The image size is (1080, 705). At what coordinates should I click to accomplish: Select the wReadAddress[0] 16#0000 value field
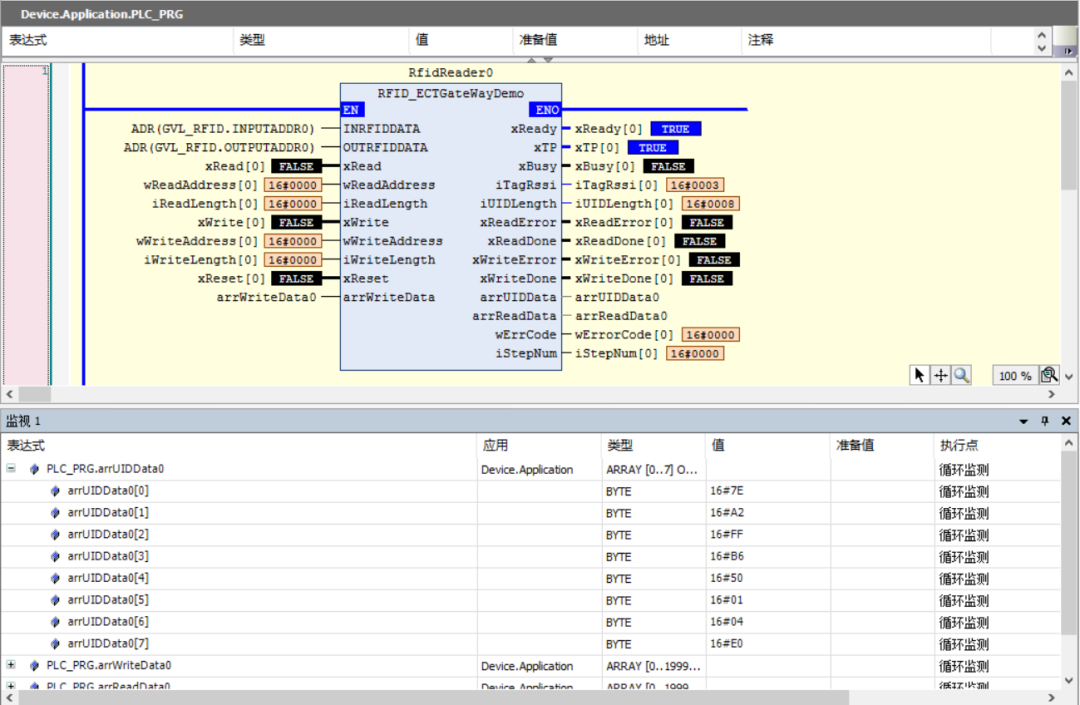[293, 185]
